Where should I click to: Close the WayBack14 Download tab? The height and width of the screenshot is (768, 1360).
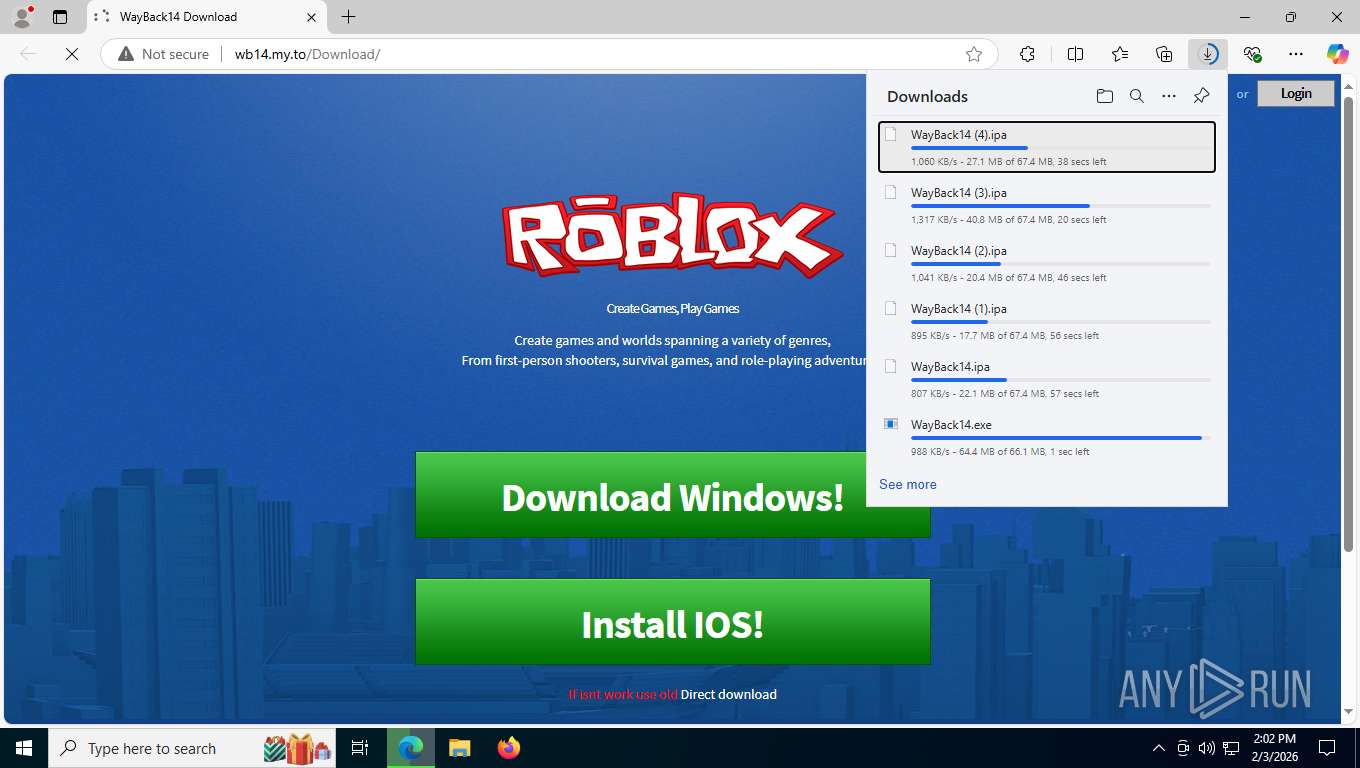(311, 17)
